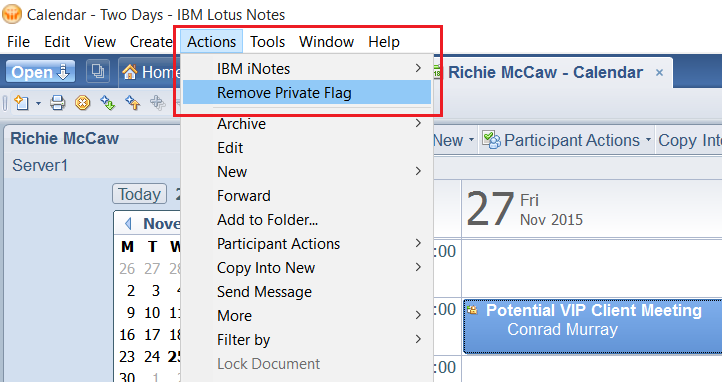Click the Richie McCaw navigator heading
Viewport: 722px width, 382px height.
tap(65, 138)
